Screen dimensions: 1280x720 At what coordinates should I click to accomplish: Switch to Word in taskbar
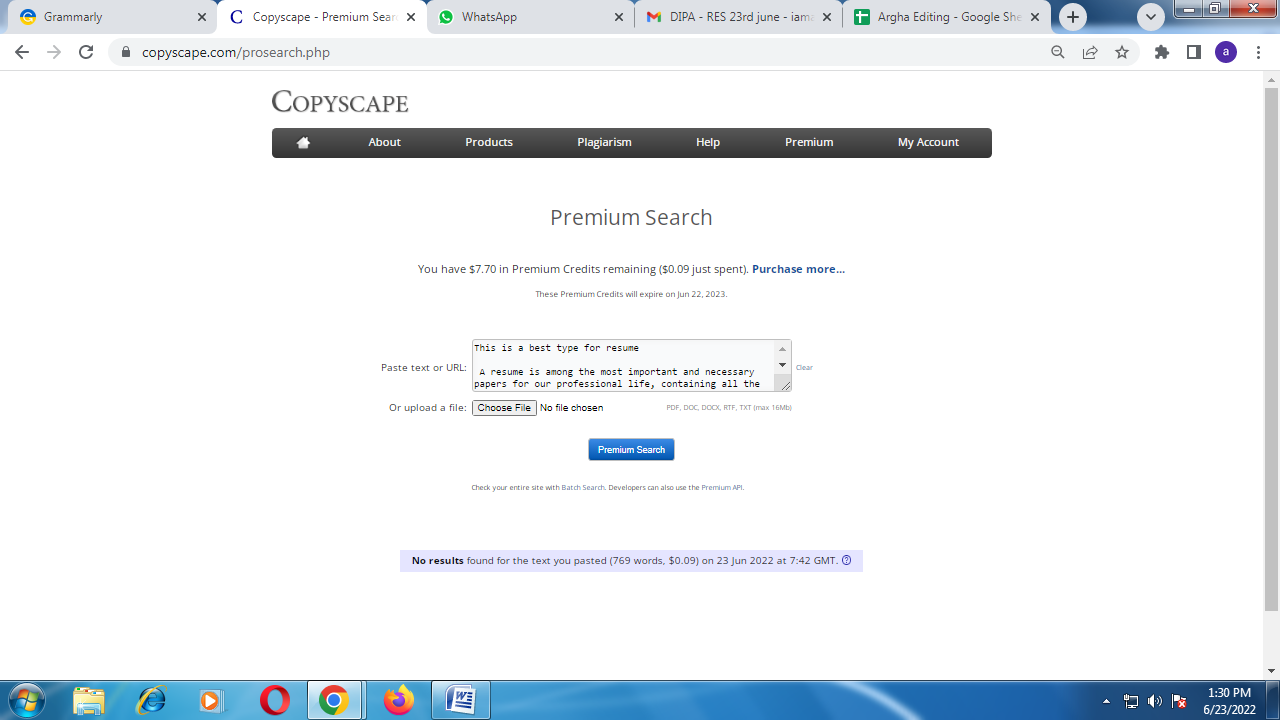(461, 700)
